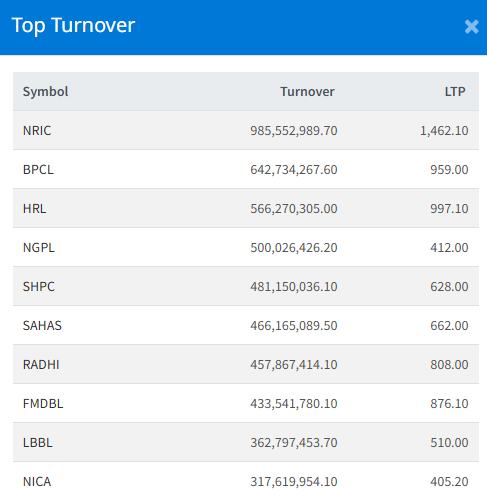Click NRIC turnover value 985,552,989.70
Viewport: 487px width, 495px height.
294,131
